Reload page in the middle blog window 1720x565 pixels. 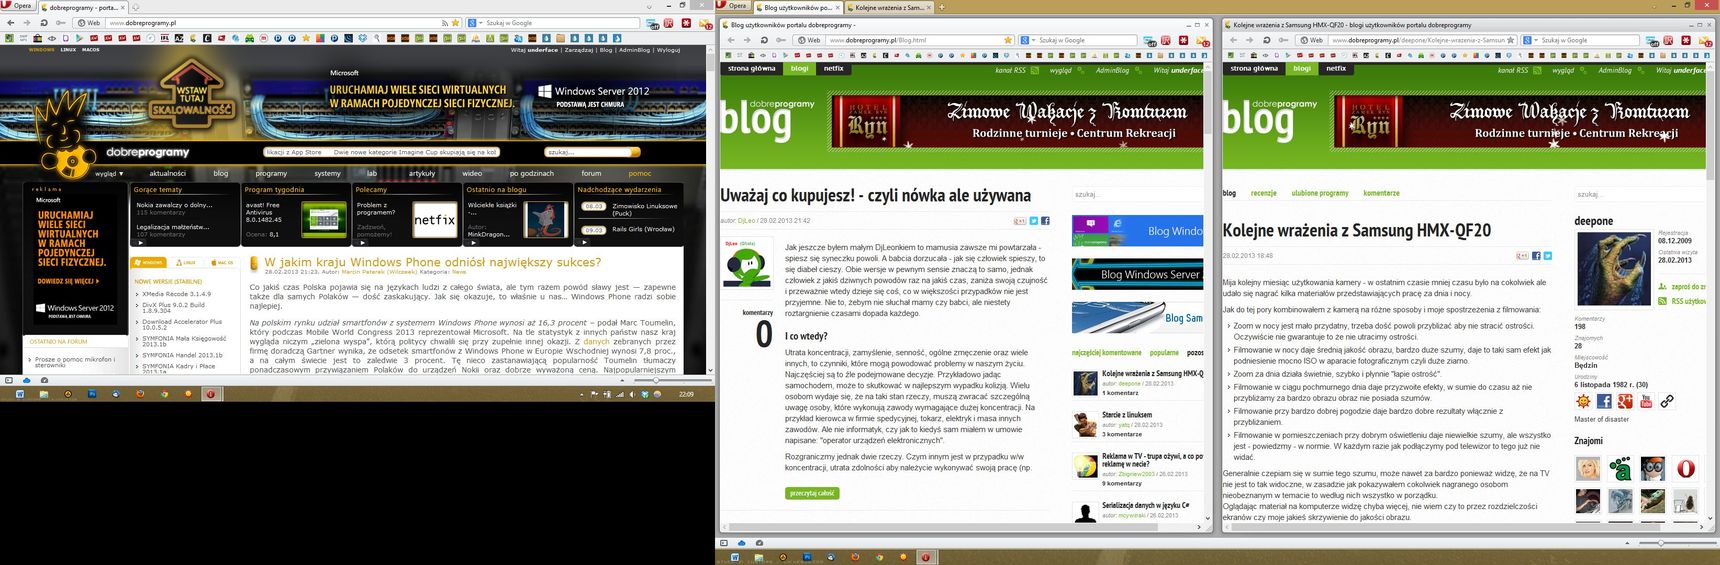(764, 40)
